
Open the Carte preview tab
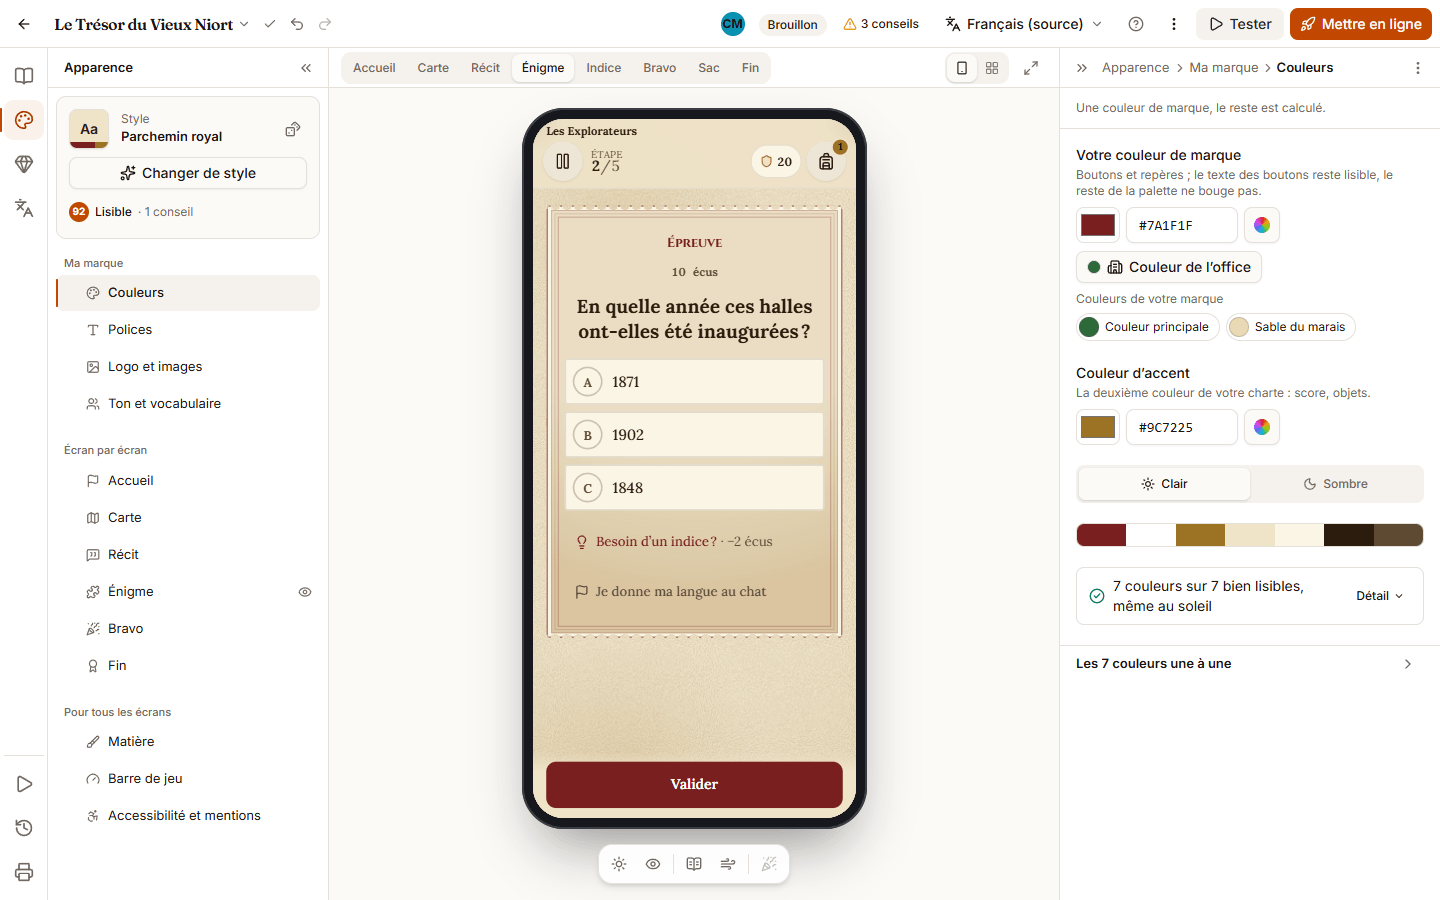(433, 68)
